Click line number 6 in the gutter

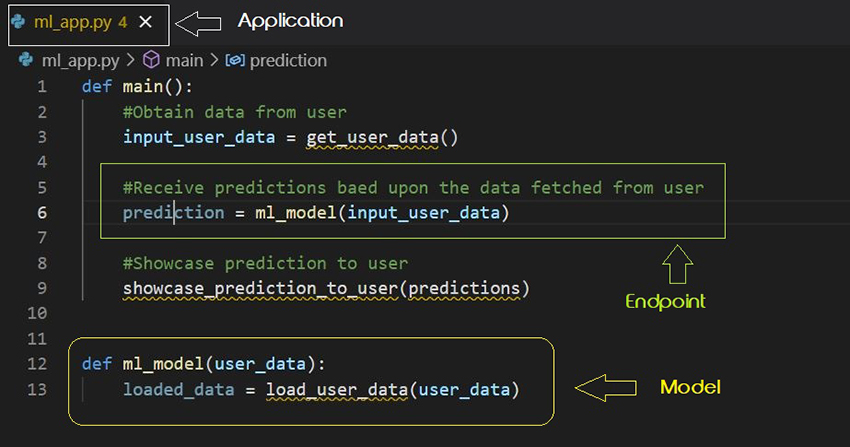[41, 213]
